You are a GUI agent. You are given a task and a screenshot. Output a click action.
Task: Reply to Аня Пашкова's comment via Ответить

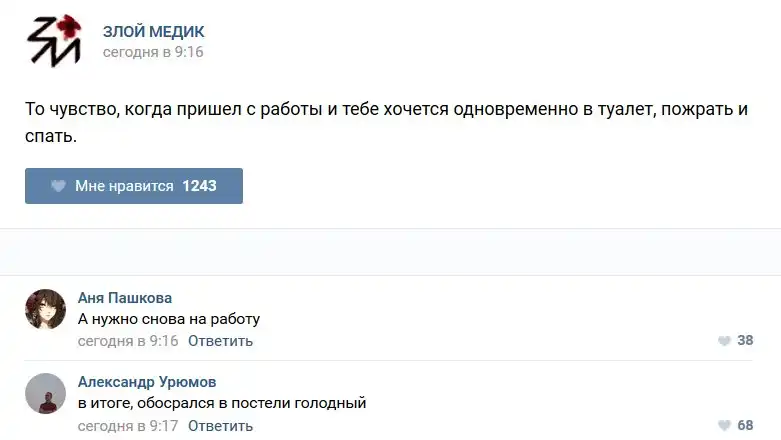[x=220, y=341]
